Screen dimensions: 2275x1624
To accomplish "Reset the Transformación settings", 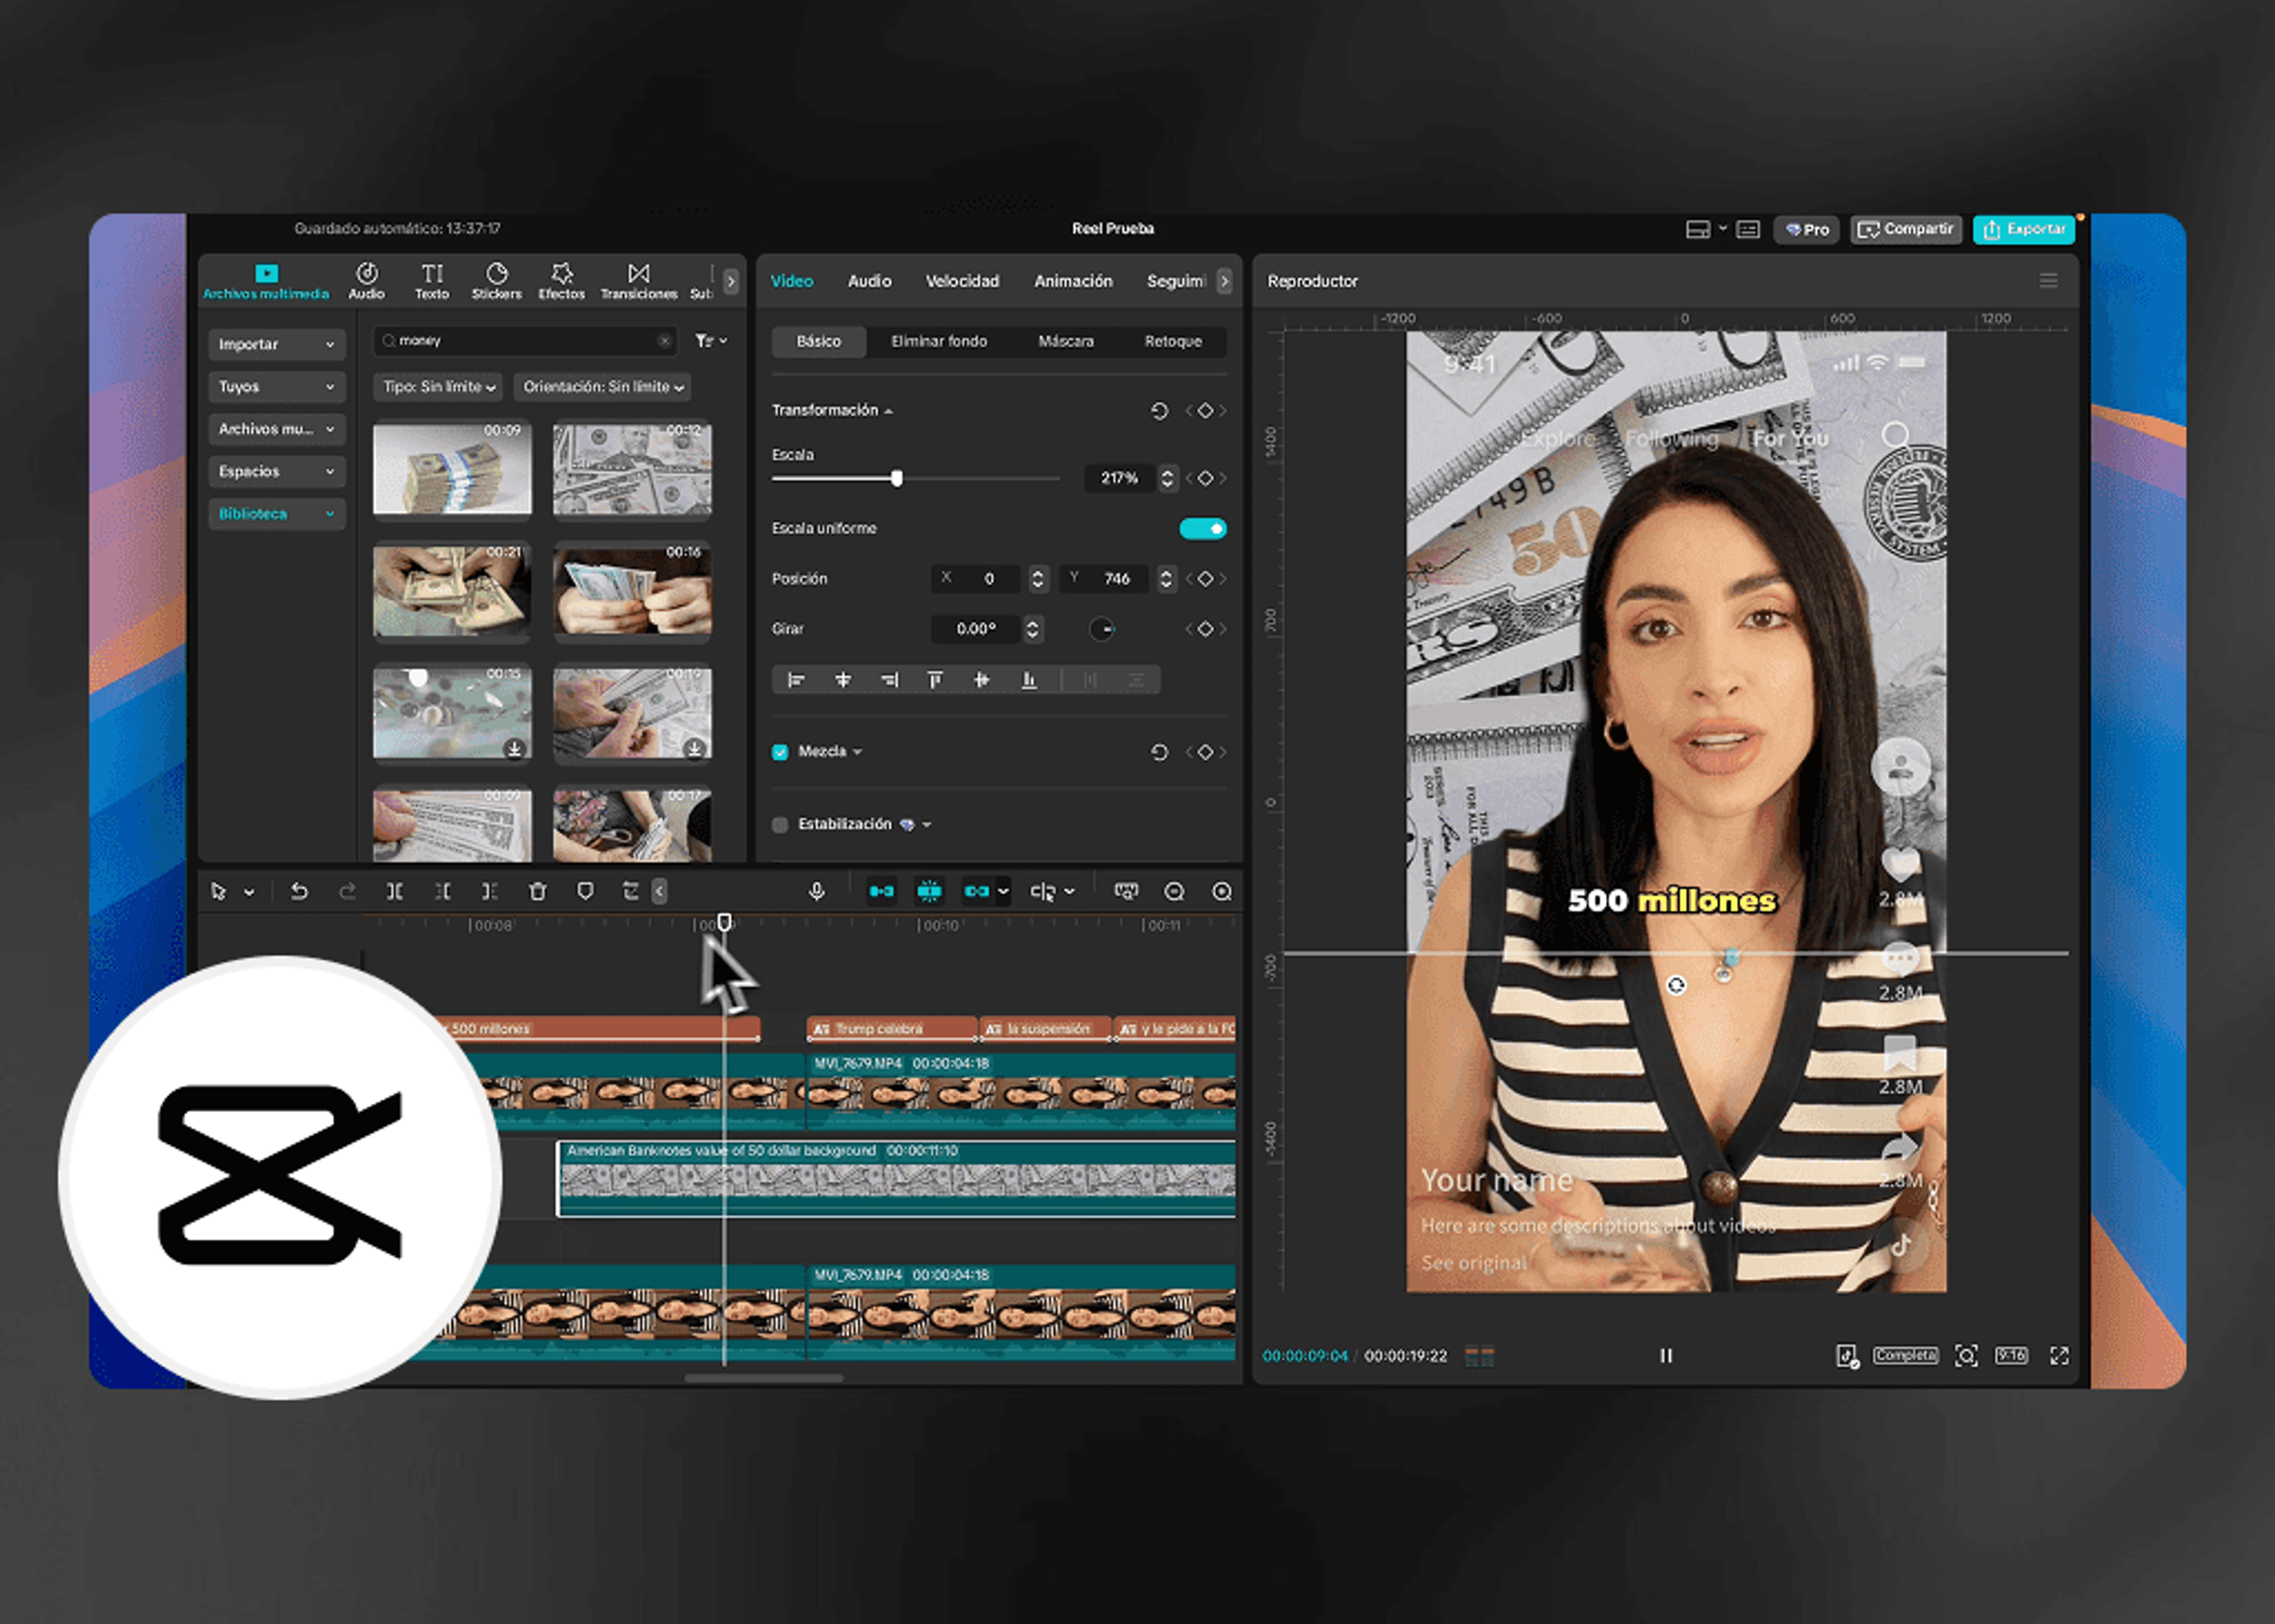I will (x=1159, y=411).
